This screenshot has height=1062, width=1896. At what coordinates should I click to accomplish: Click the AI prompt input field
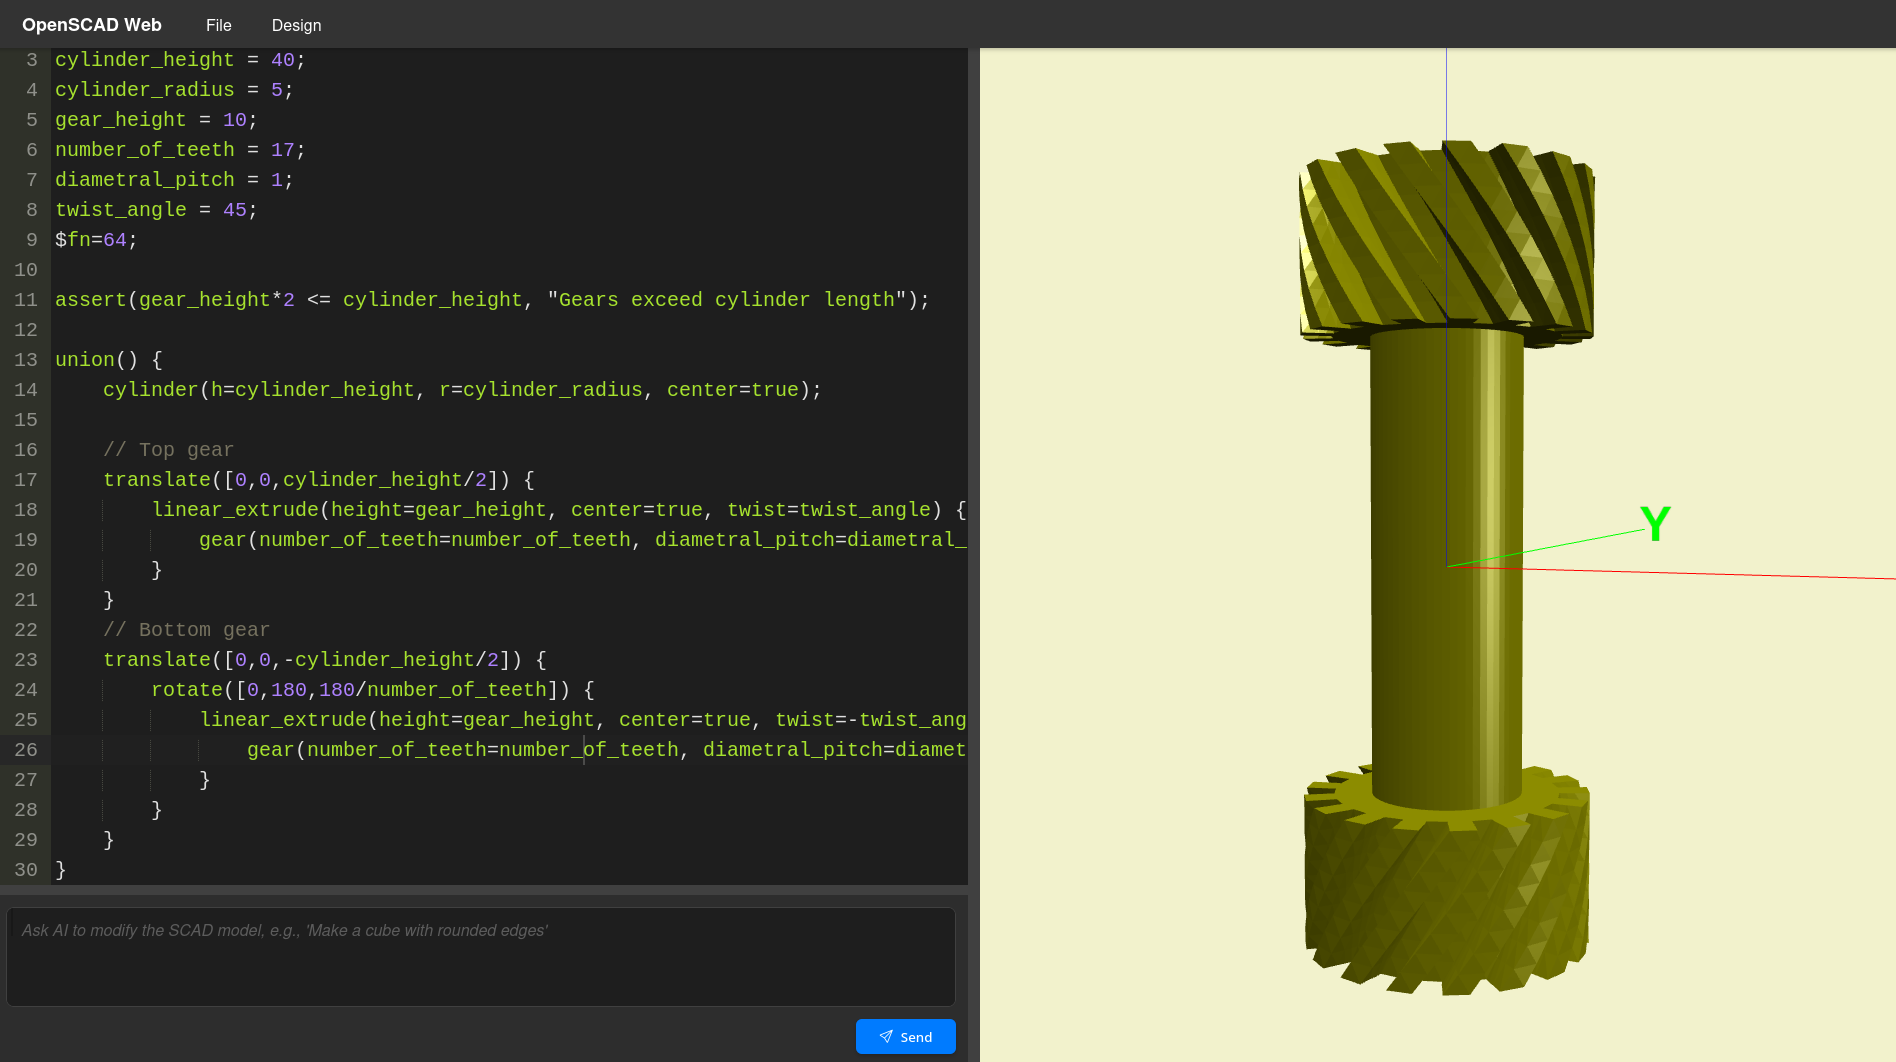tap(480, 955)
